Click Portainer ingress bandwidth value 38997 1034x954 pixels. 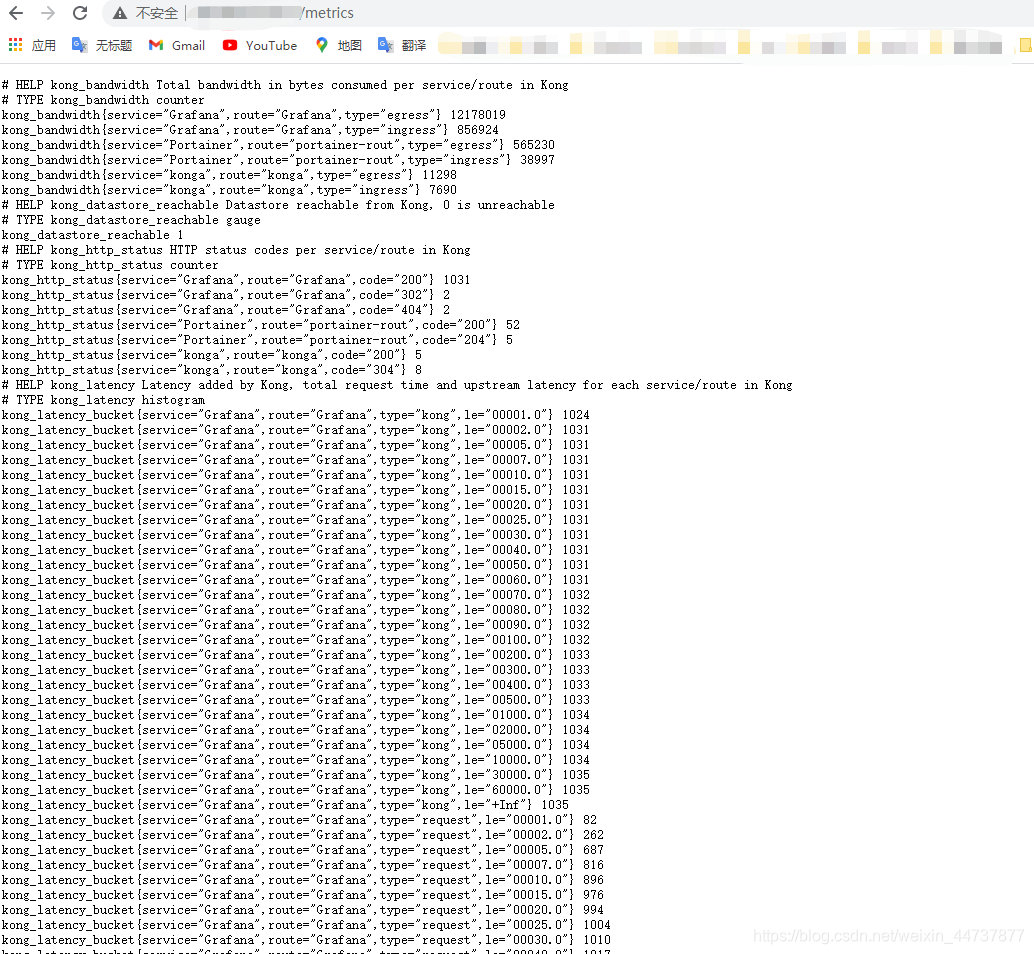(537, 160)
